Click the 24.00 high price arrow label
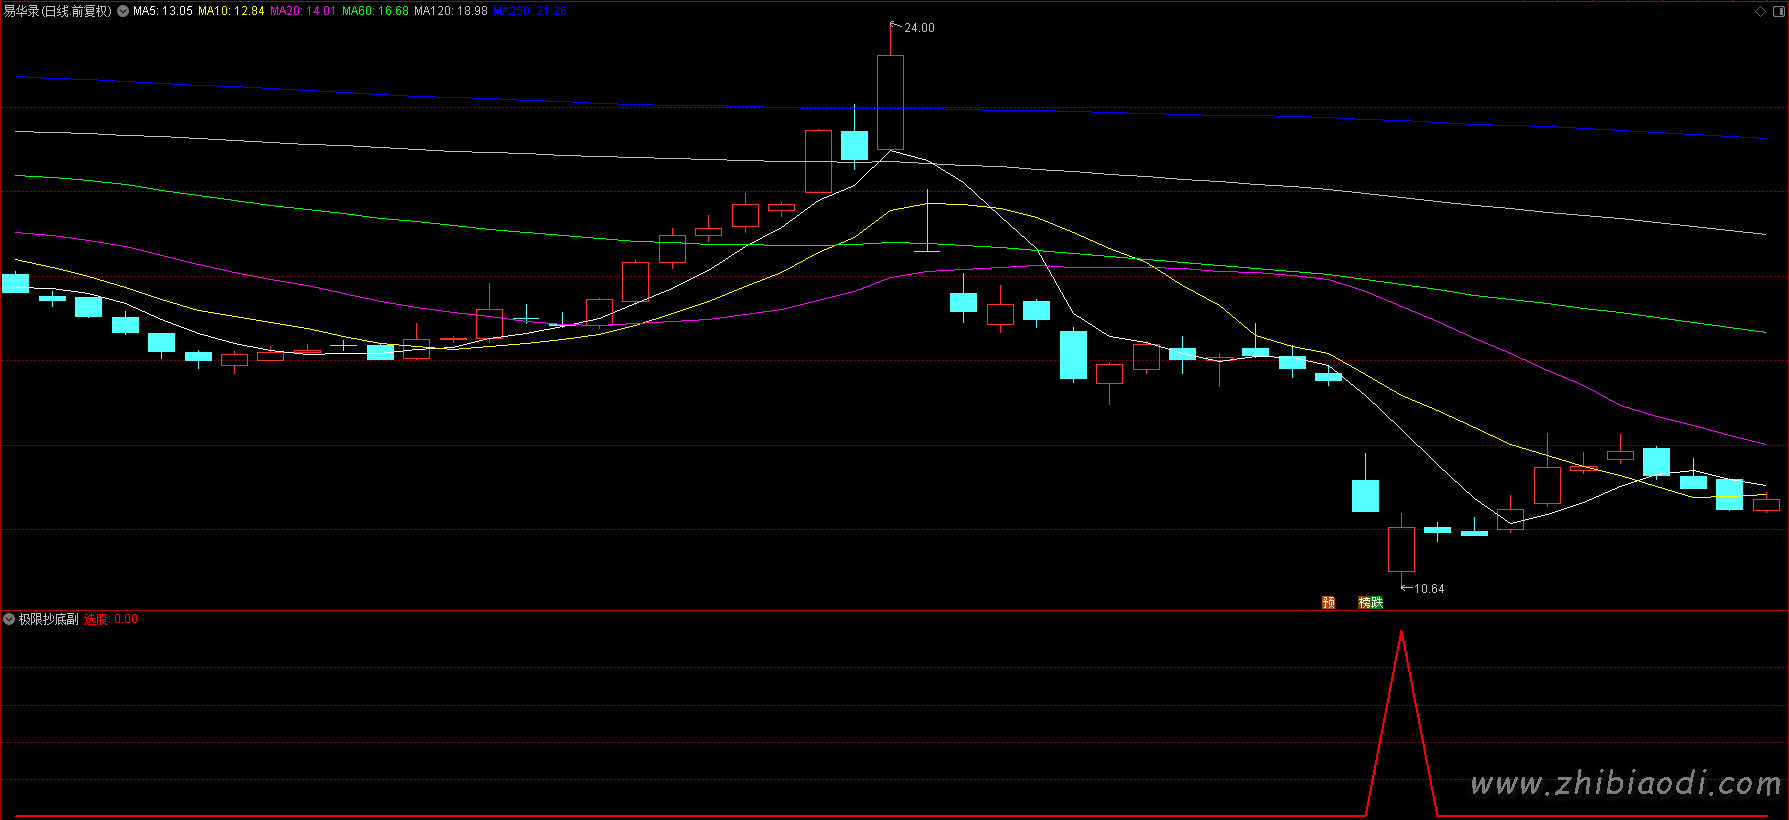 918,28
